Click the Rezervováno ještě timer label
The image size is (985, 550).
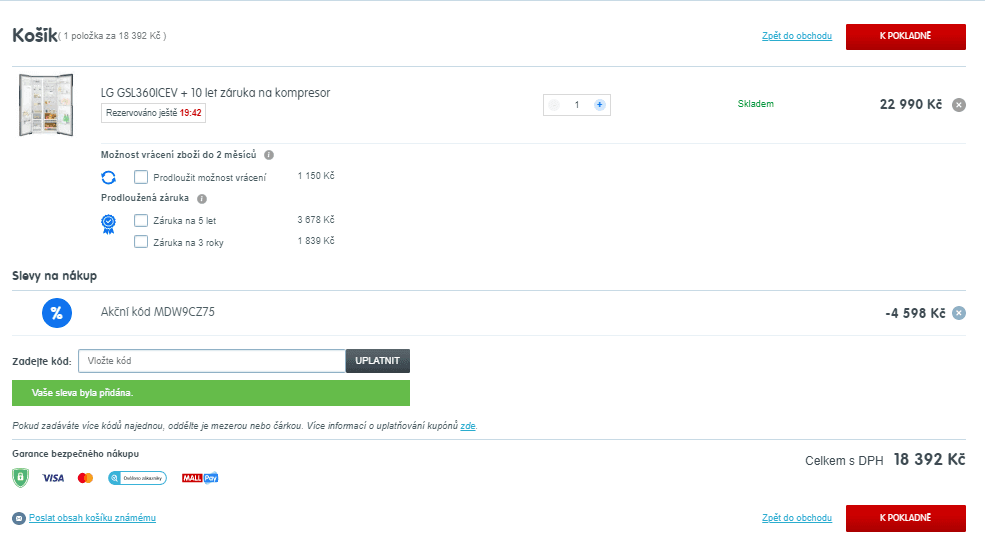(x=153, y=113)
